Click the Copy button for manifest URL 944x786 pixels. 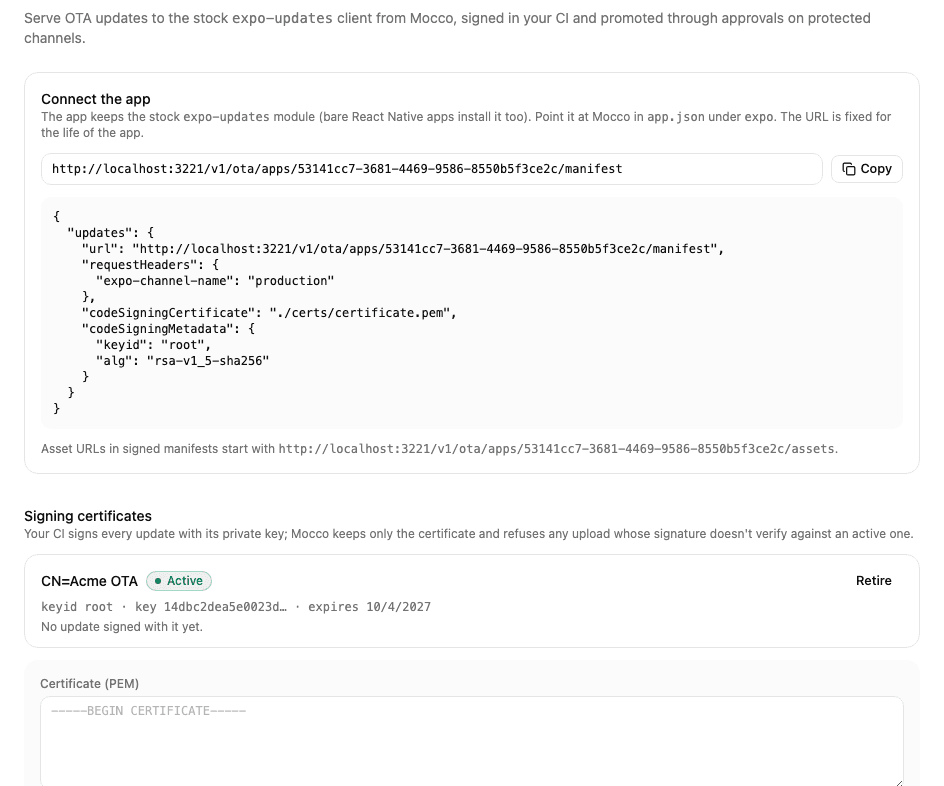(x=866, y=169)
